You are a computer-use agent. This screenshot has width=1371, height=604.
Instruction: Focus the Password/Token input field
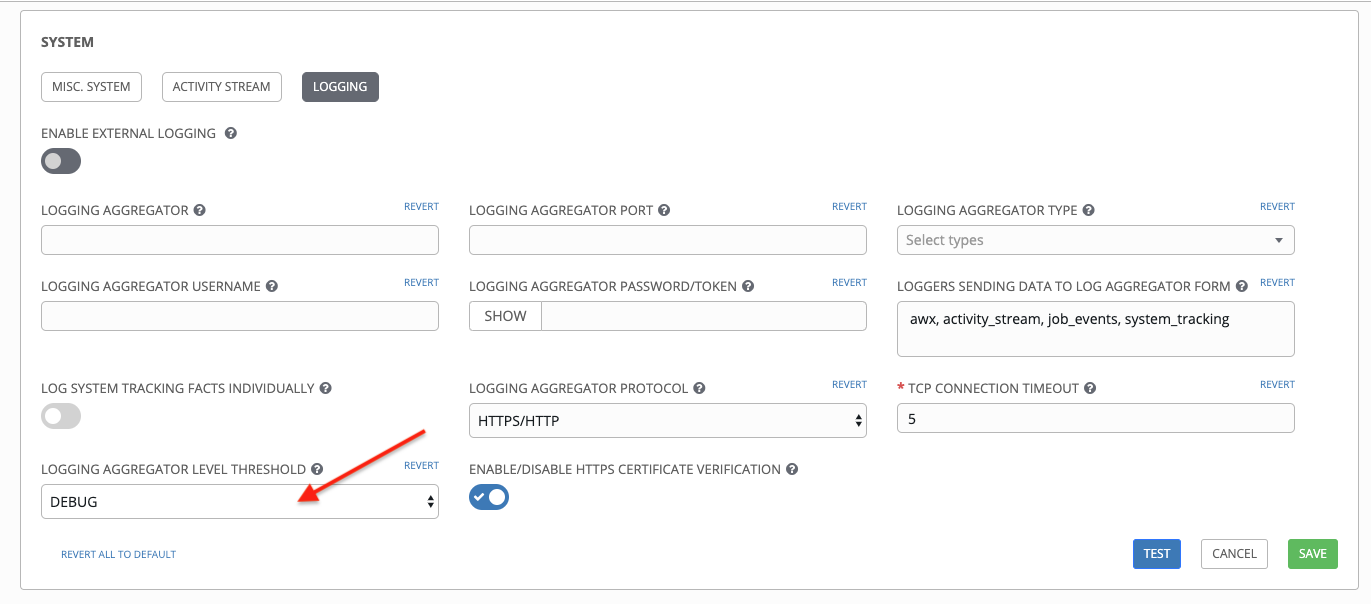coord(704,316)
